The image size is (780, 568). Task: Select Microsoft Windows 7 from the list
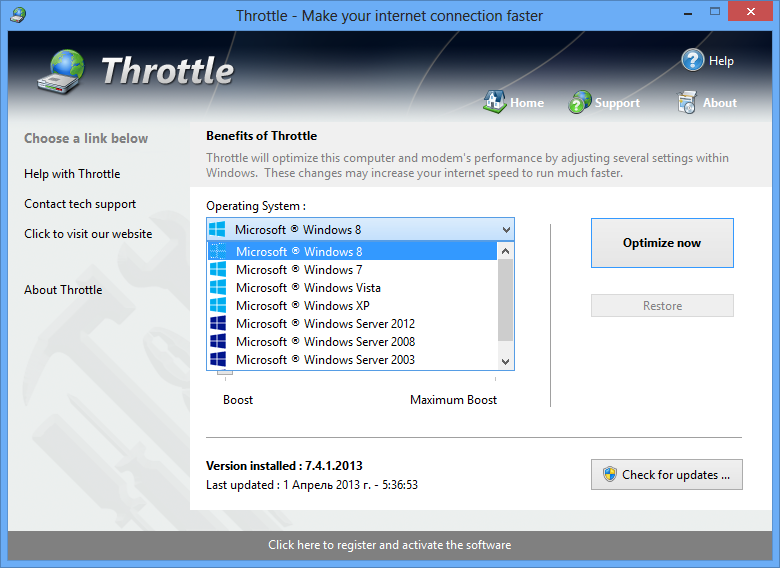[x=352, y=270]
